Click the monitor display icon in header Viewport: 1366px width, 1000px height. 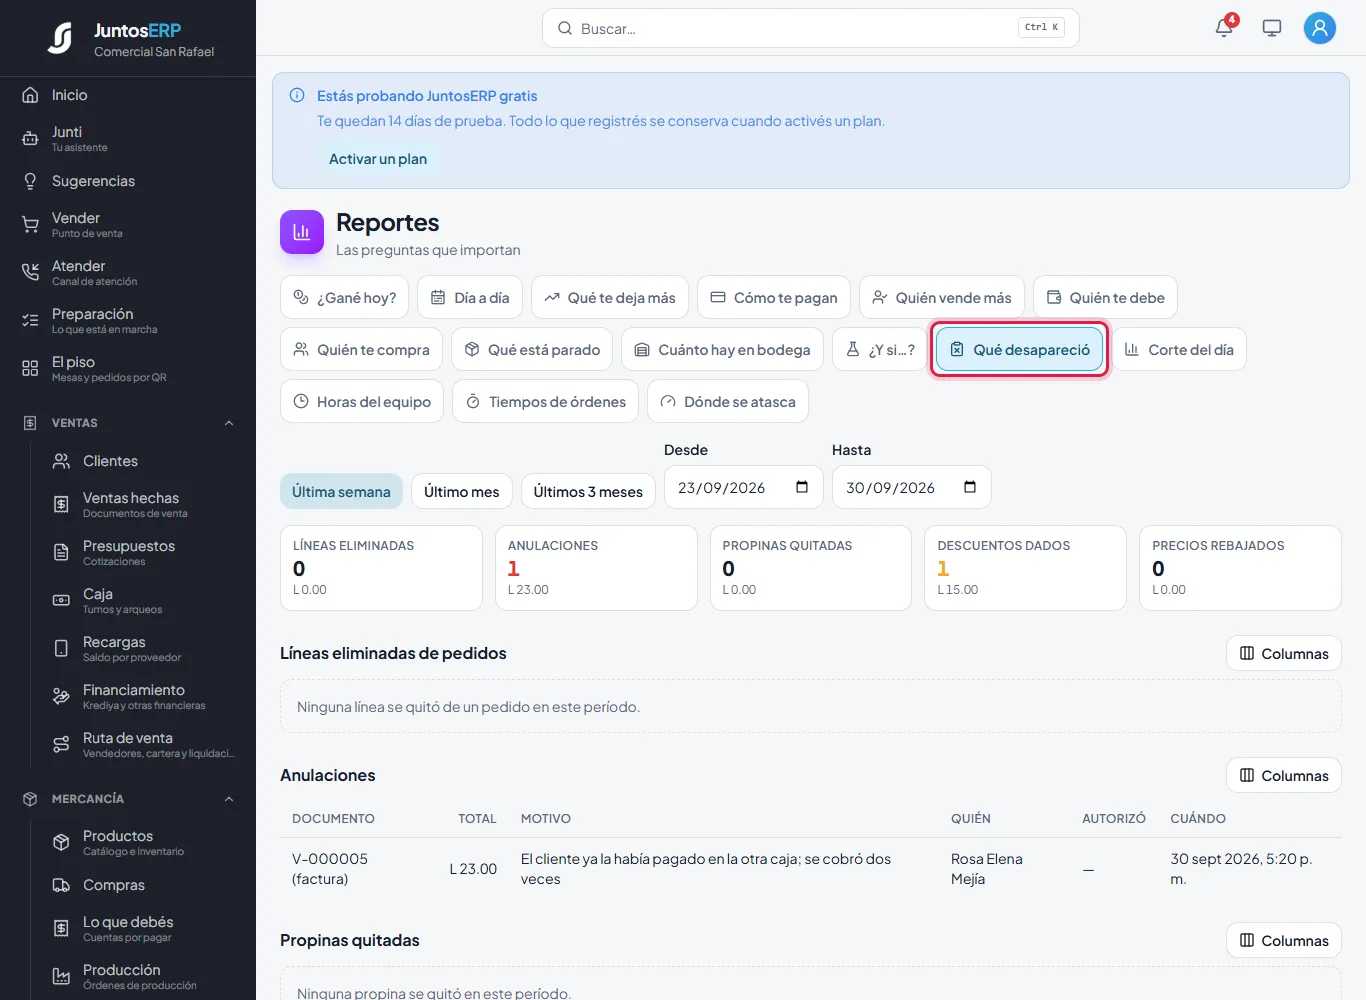1272,28
